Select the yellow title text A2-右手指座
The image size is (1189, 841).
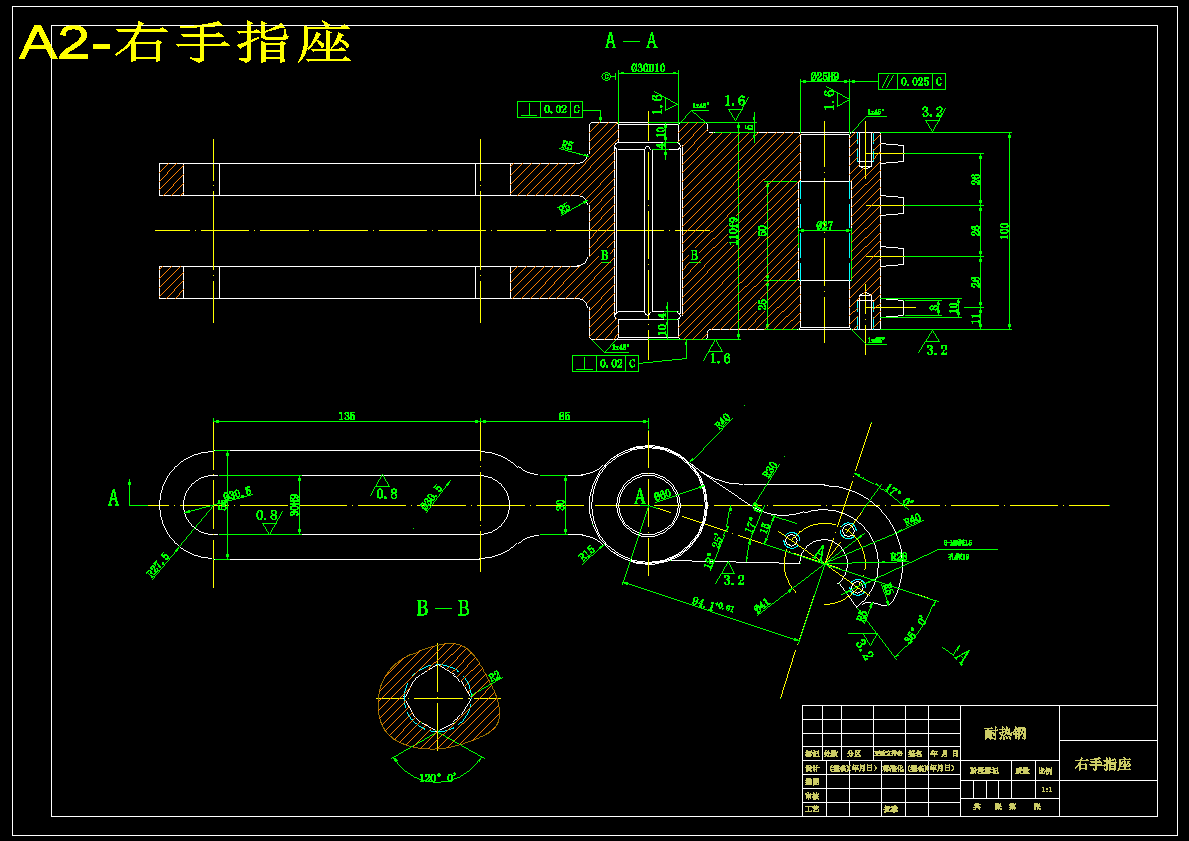[x=185, y=43]
